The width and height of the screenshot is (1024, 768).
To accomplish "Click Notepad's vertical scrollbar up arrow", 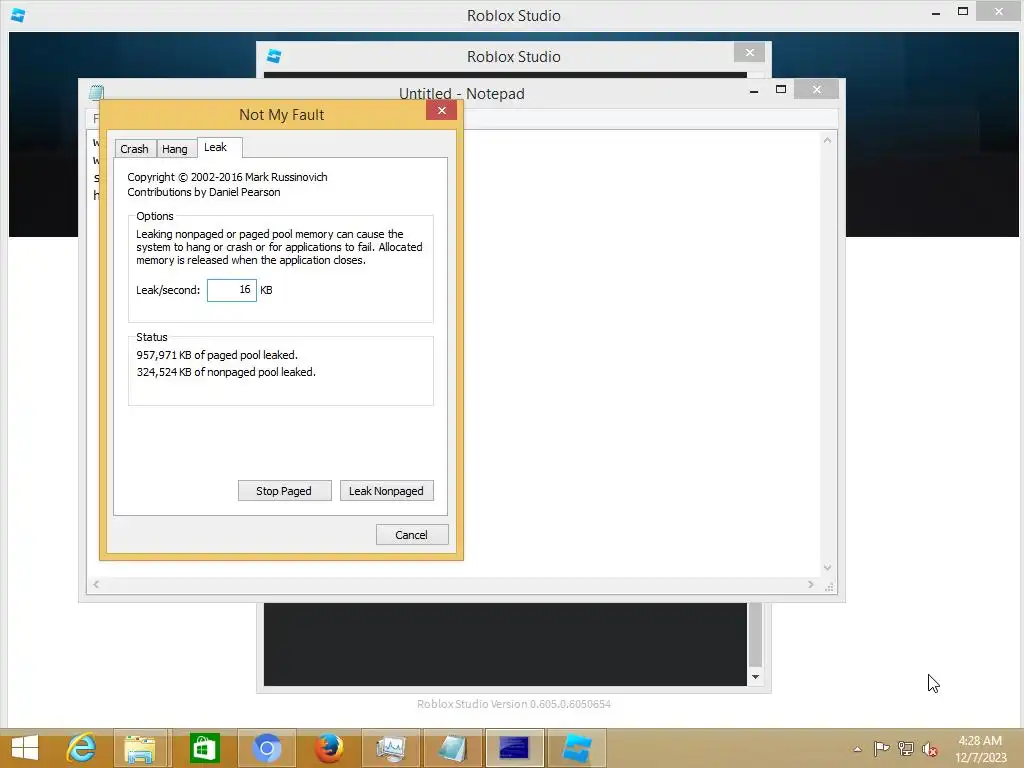I will (827, 140).
